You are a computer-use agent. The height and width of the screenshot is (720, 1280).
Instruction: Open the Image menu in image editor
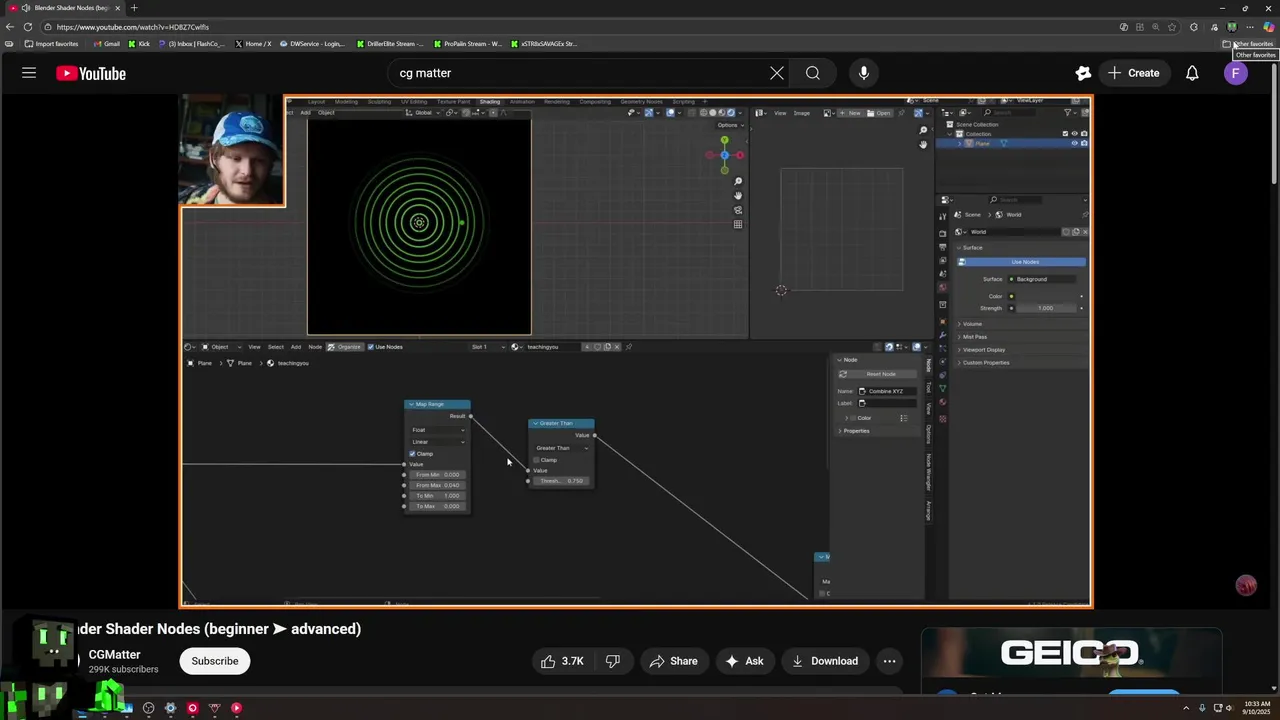[x=801, y=113]
